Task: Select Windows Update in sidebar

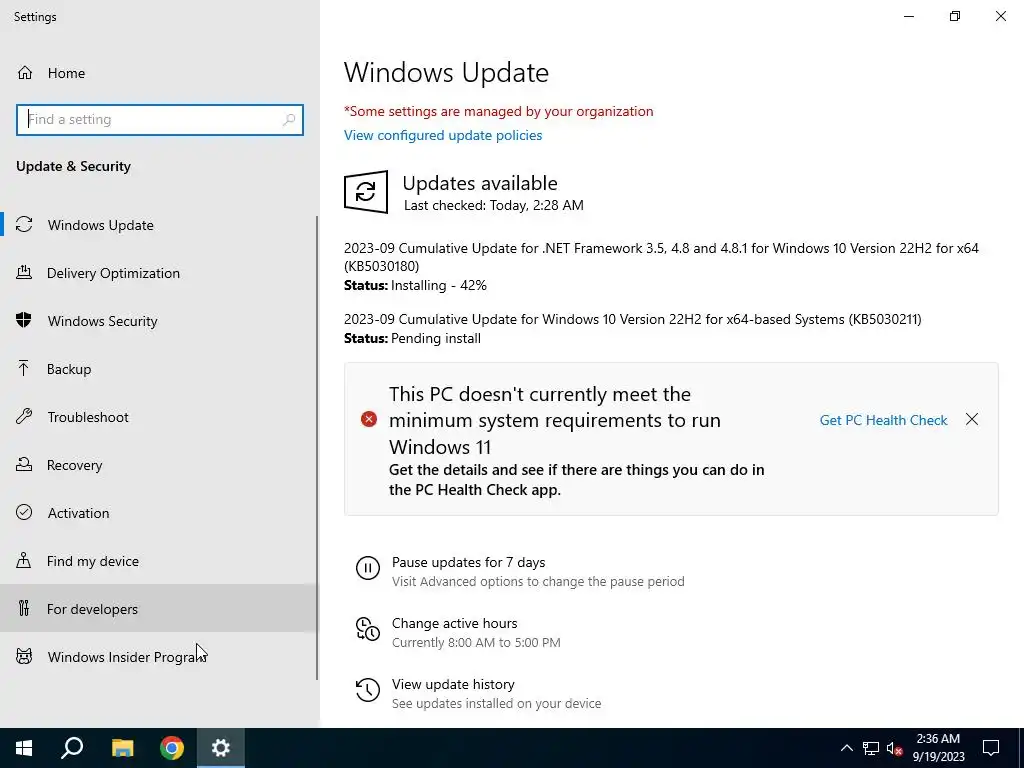Action: [159, 225]
